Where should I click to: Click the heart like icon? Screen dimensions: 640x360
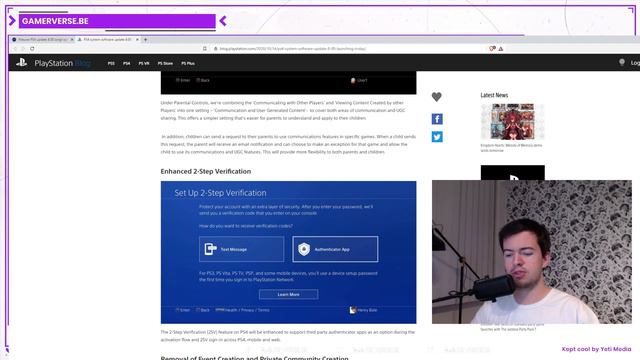pos(437,97)
